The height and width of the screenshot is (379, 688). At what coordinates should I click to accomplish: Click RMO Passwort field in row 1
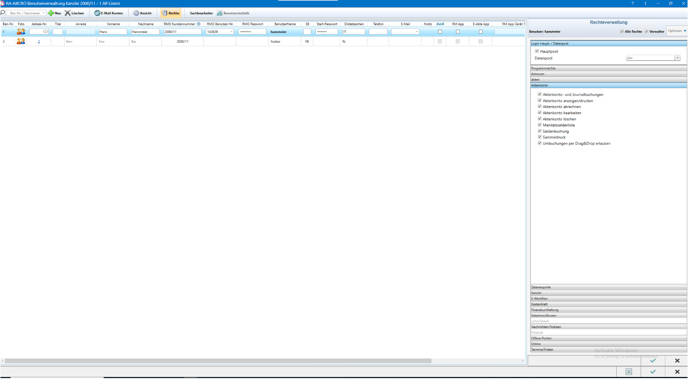coord(252,32)
